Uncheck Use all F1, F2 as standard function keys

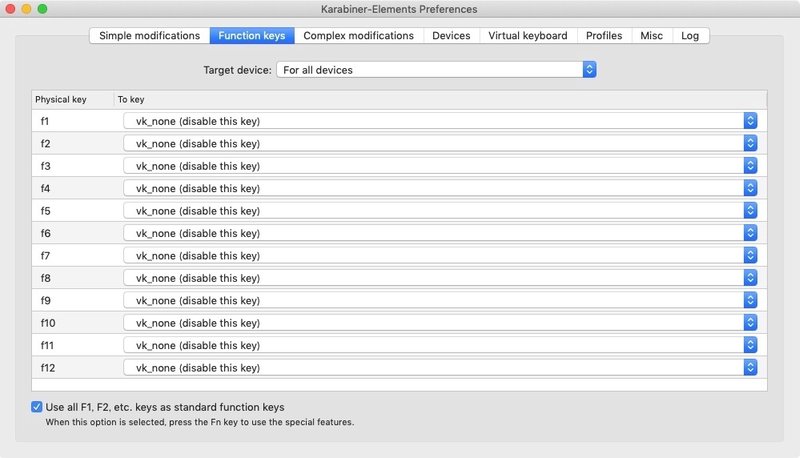[37, 407]
